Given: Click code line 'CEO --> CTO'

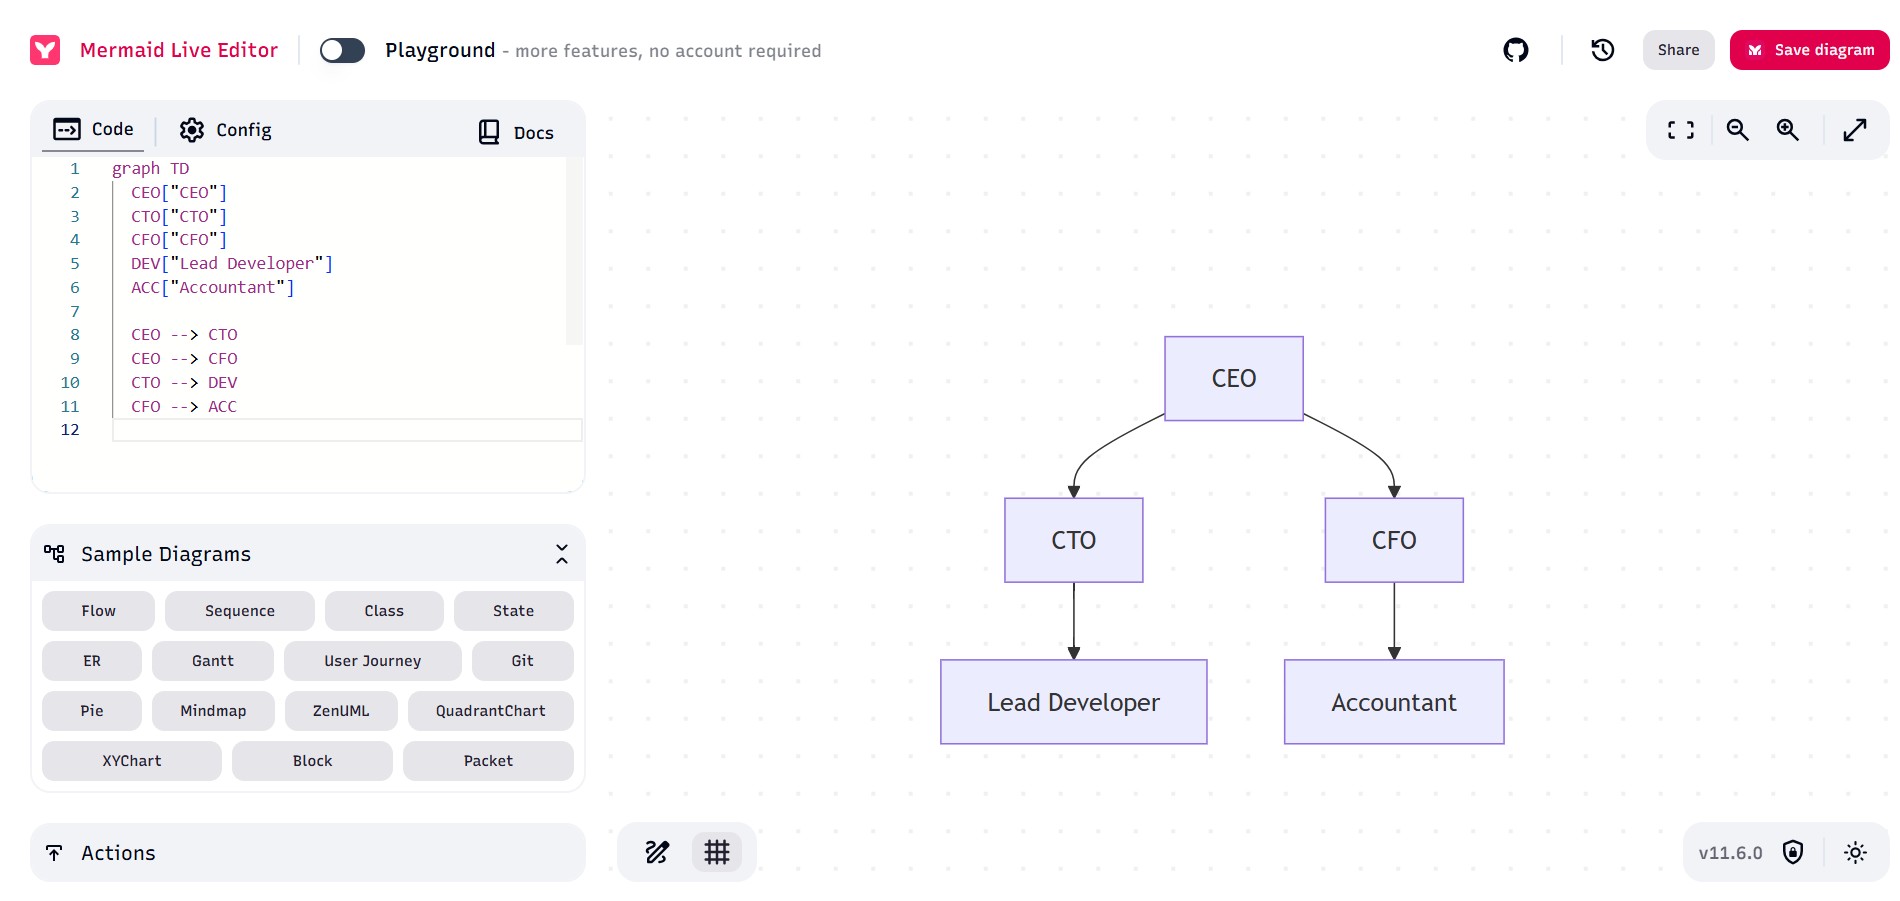Looking at the screenshot, I should click(184, 335).
